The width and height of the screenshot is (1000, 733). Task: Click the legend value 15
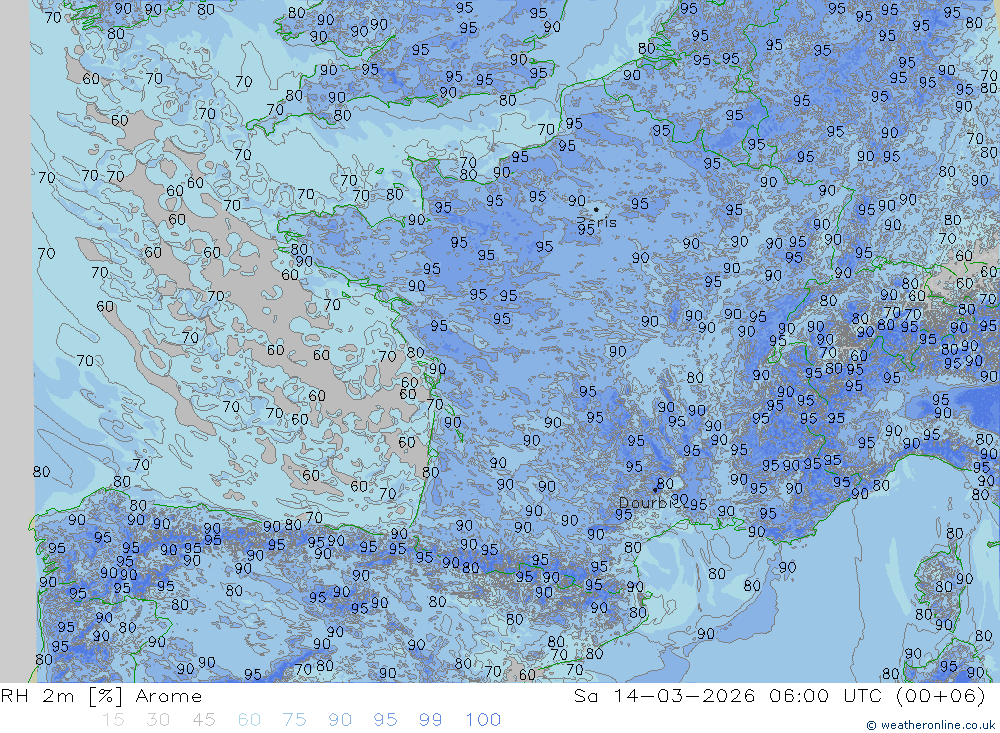[113, 720]
